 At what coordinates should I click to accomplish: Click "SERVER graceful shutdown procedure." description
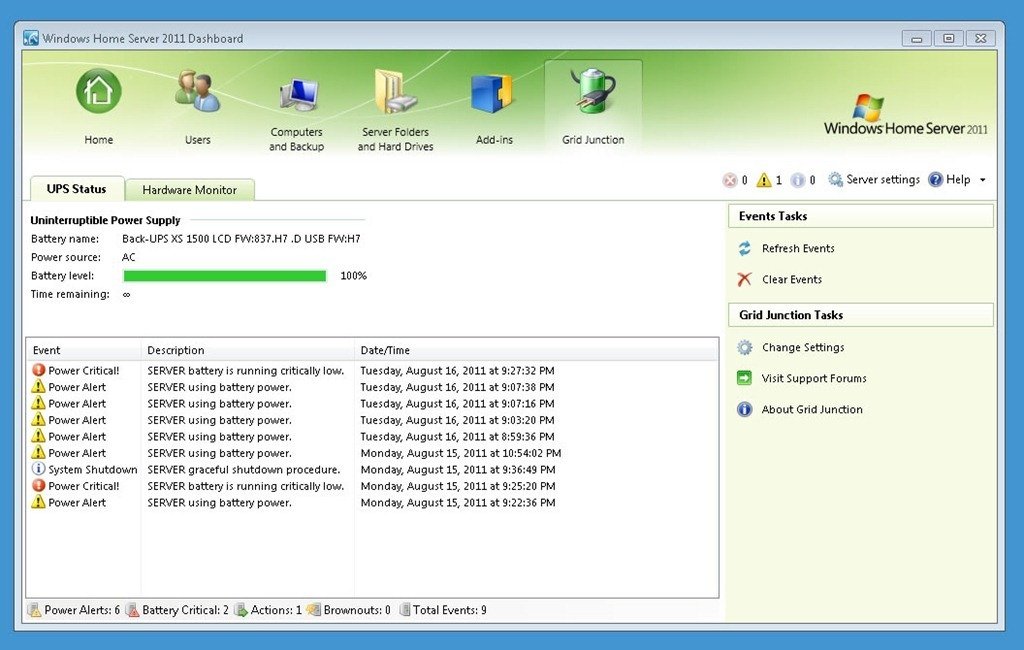click(x=244, y=470)
